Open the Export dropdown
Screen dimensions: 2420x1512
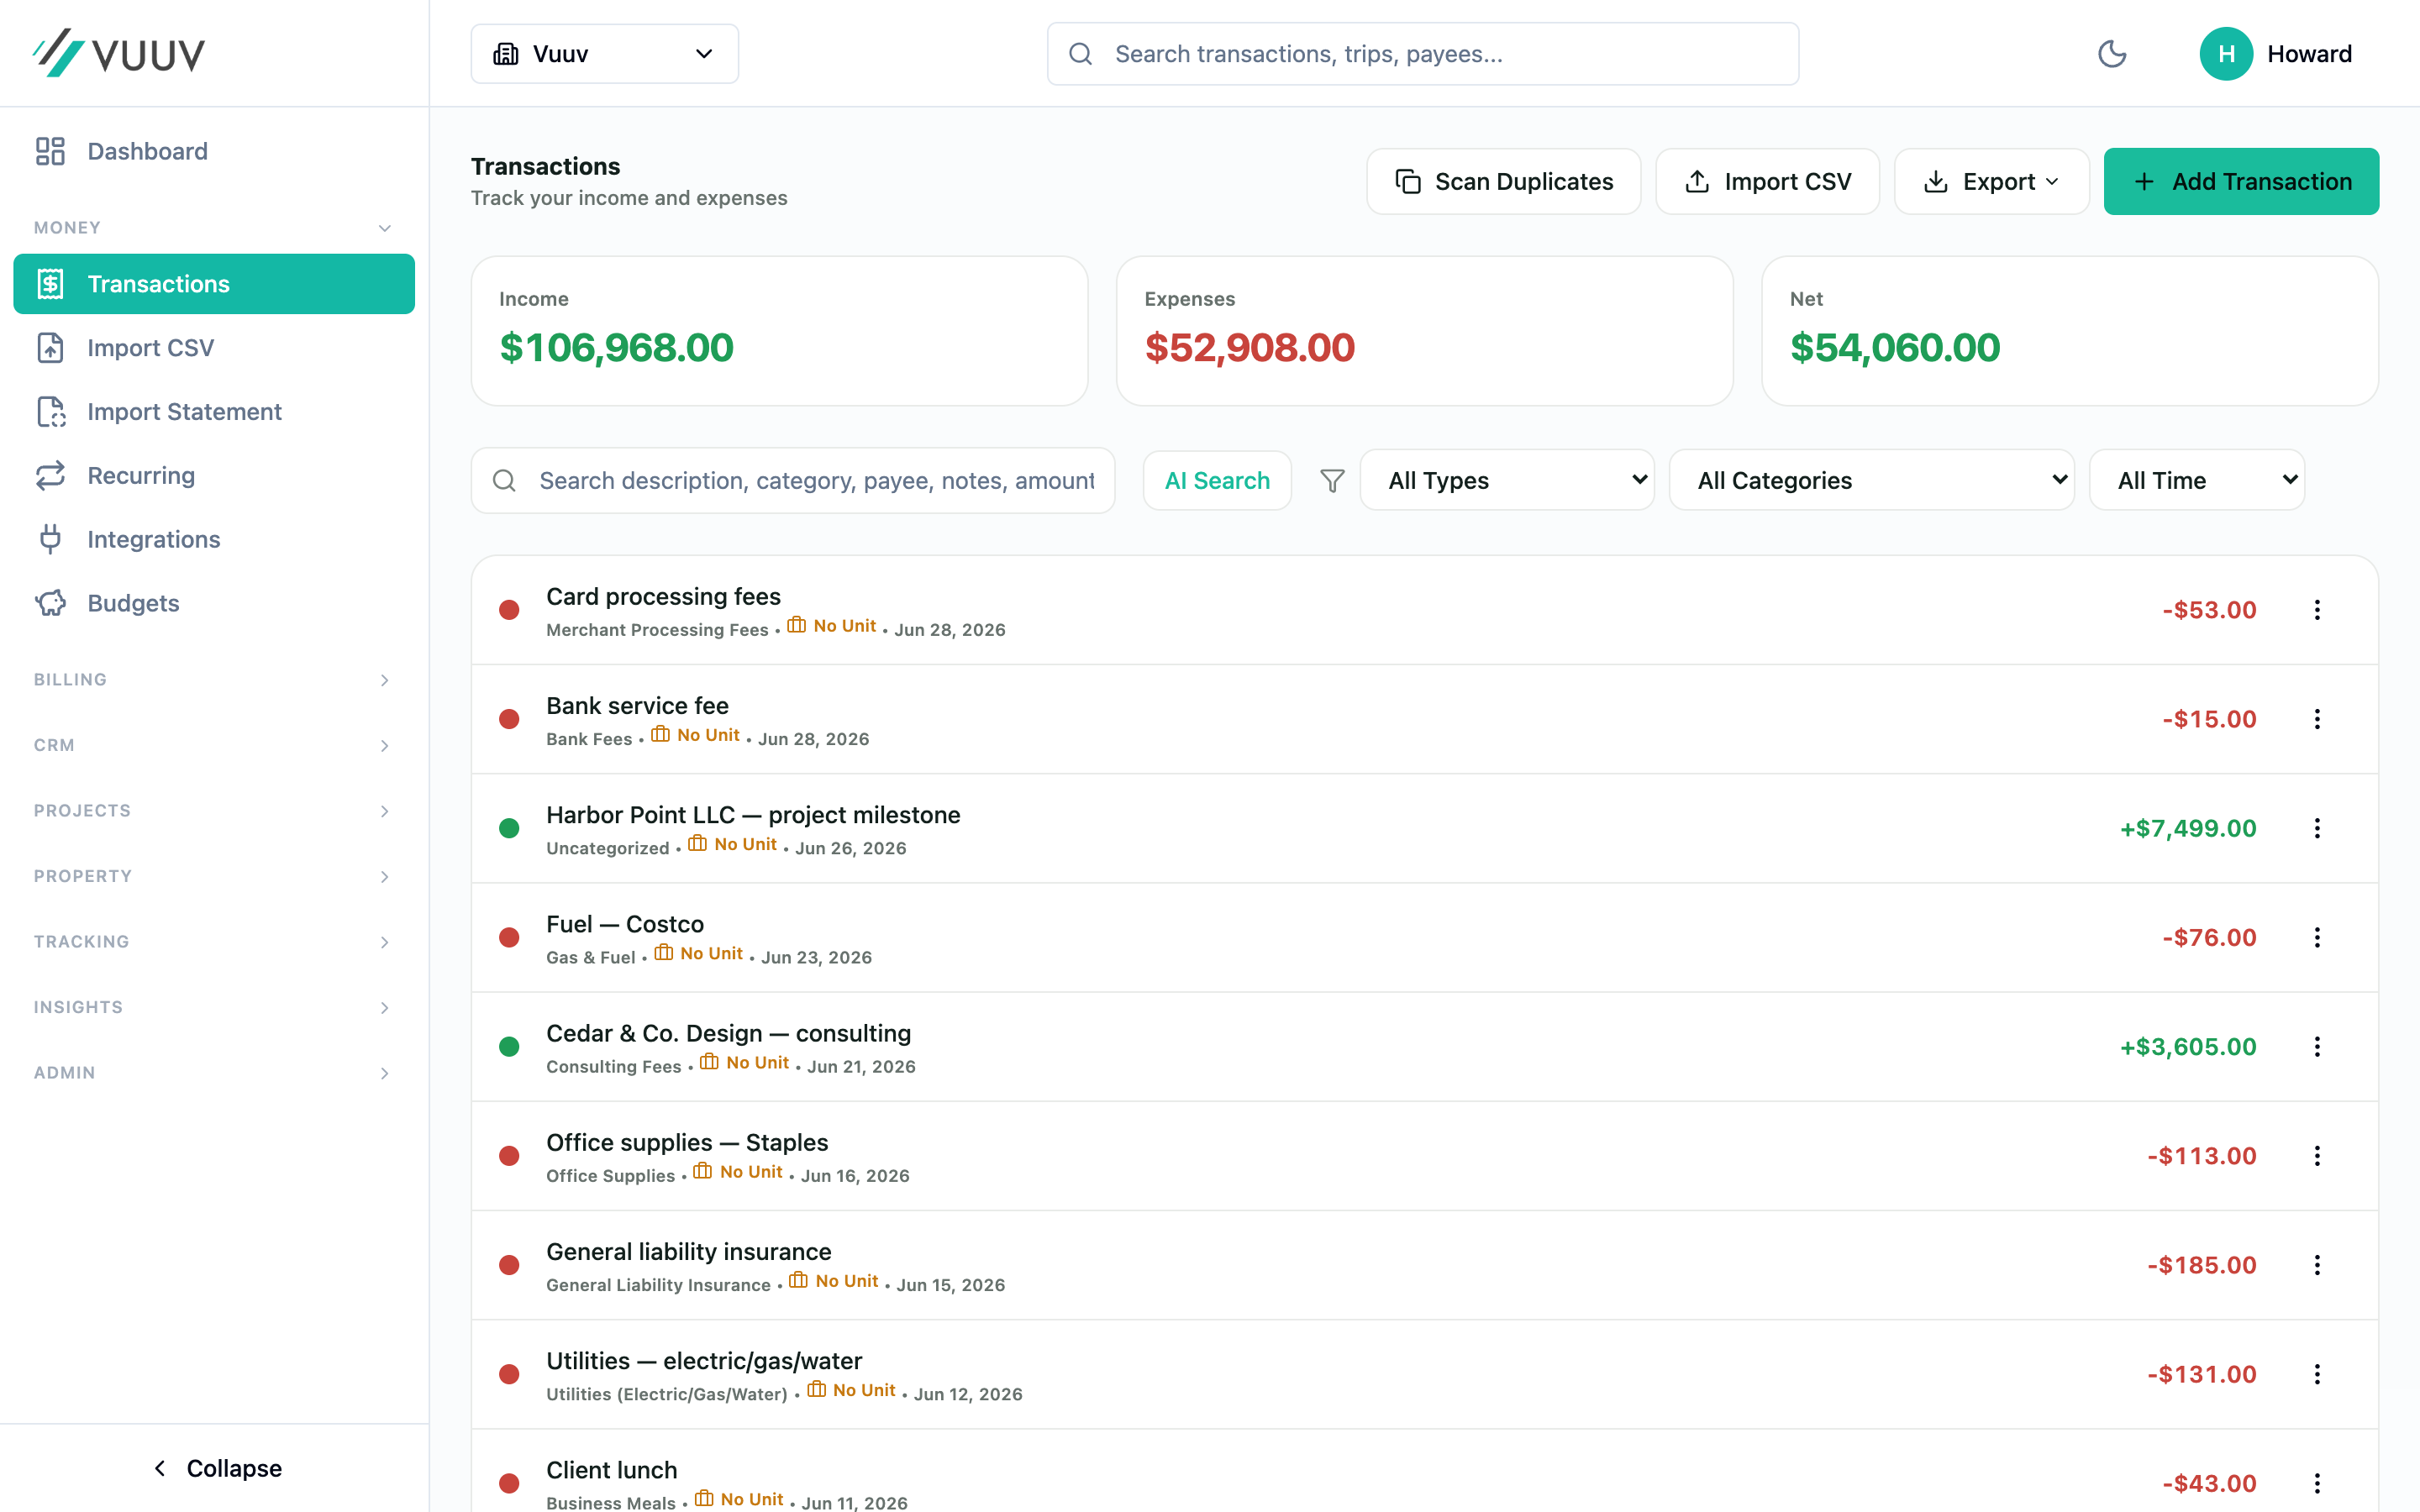1991,181
